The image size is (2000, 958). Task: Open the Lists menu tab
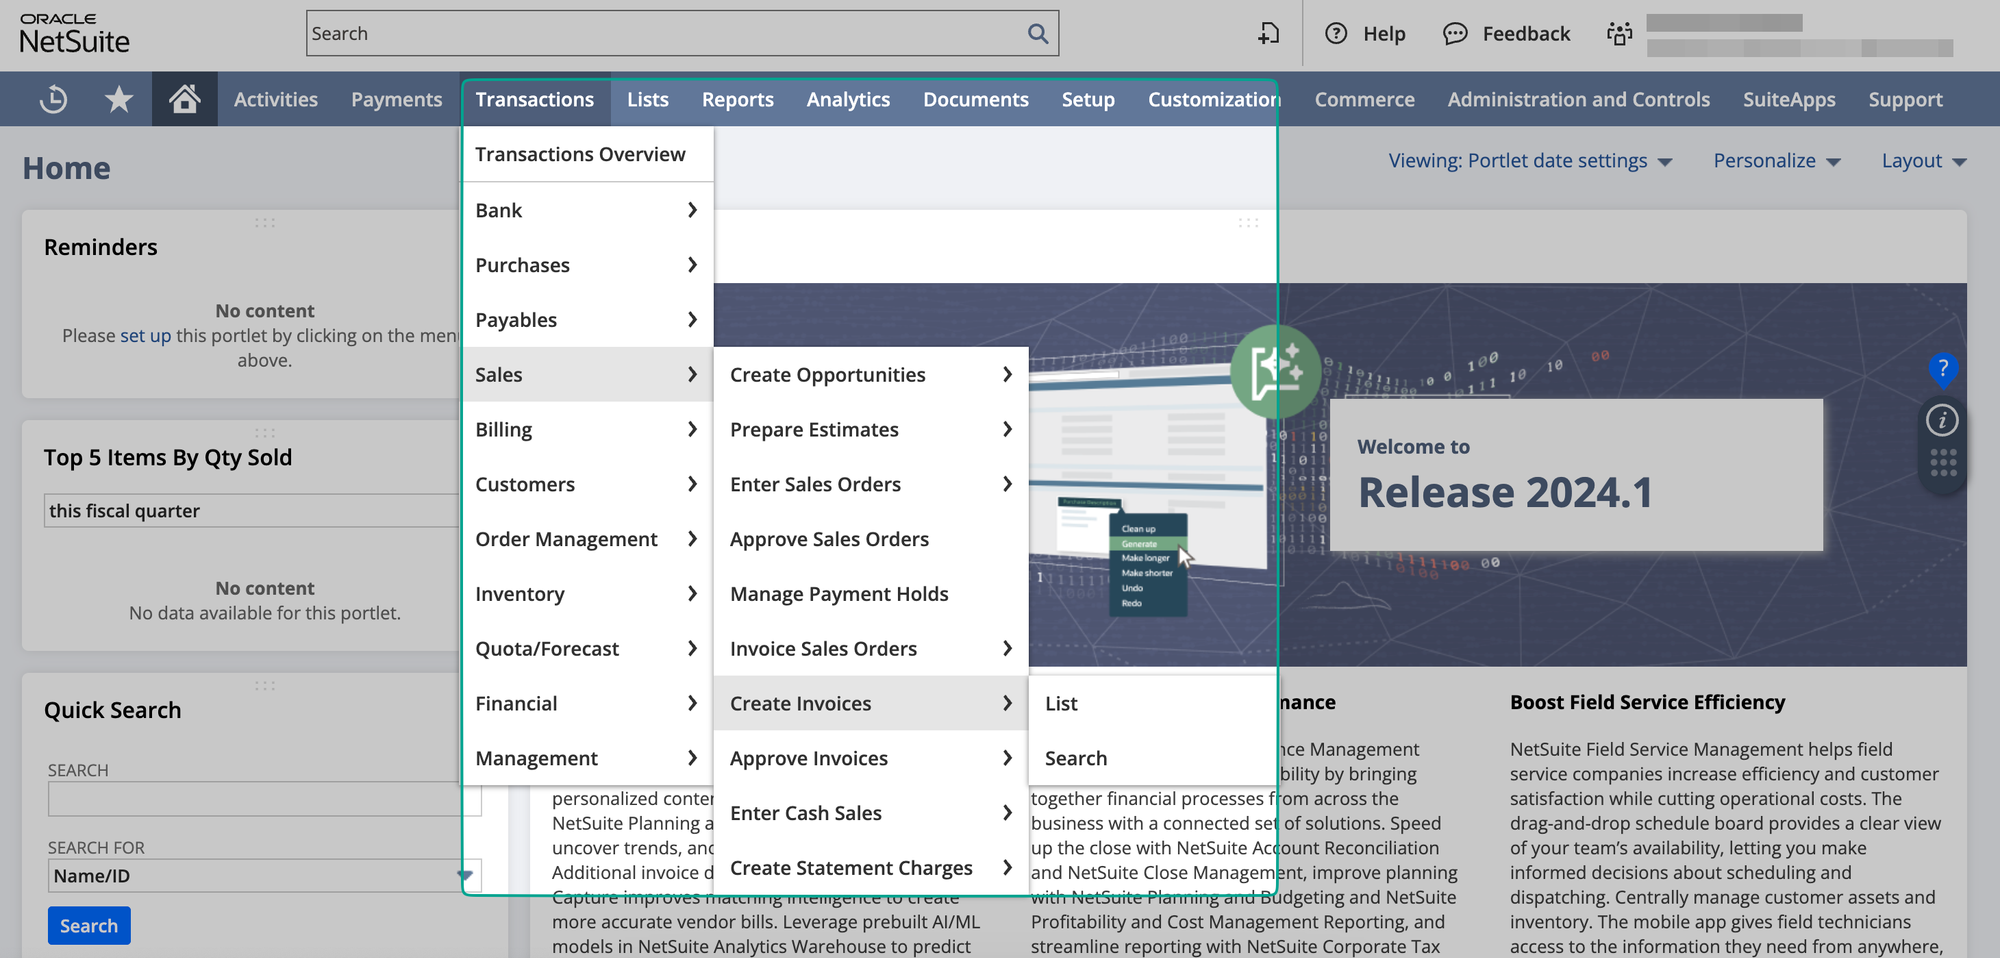coord(648,99)
